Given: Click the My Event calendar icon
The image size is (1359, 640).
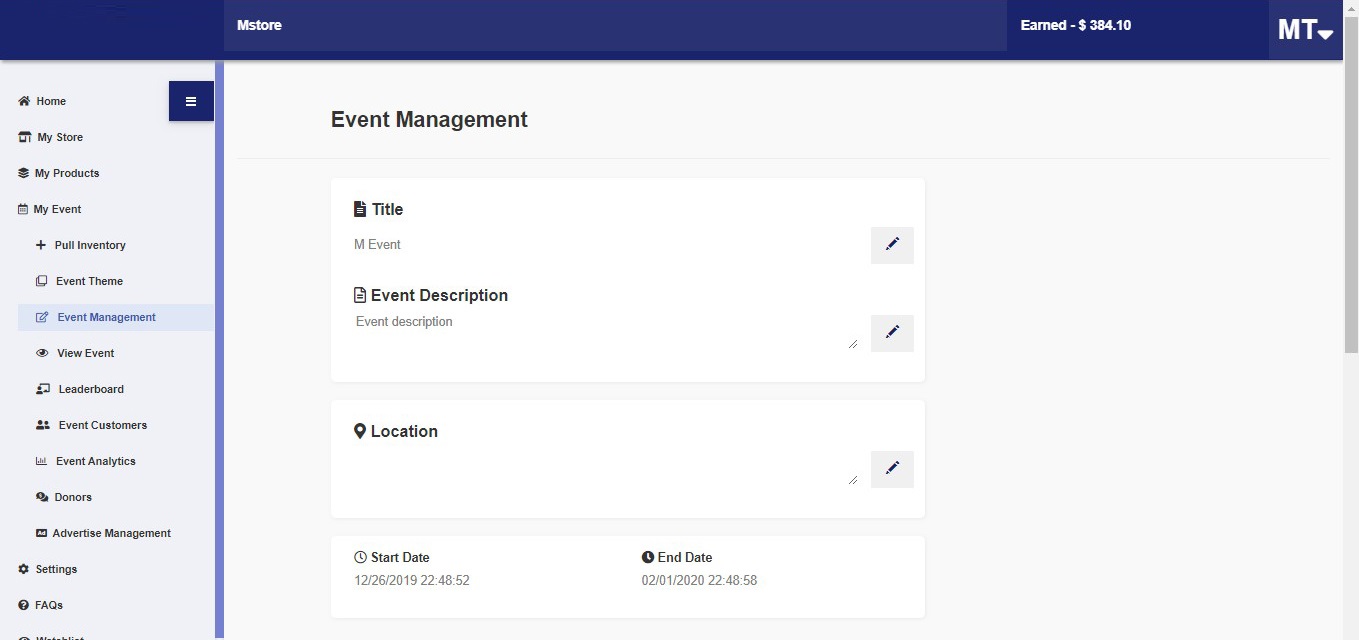Looking at the screenshot, I should (x=23, y=209).
